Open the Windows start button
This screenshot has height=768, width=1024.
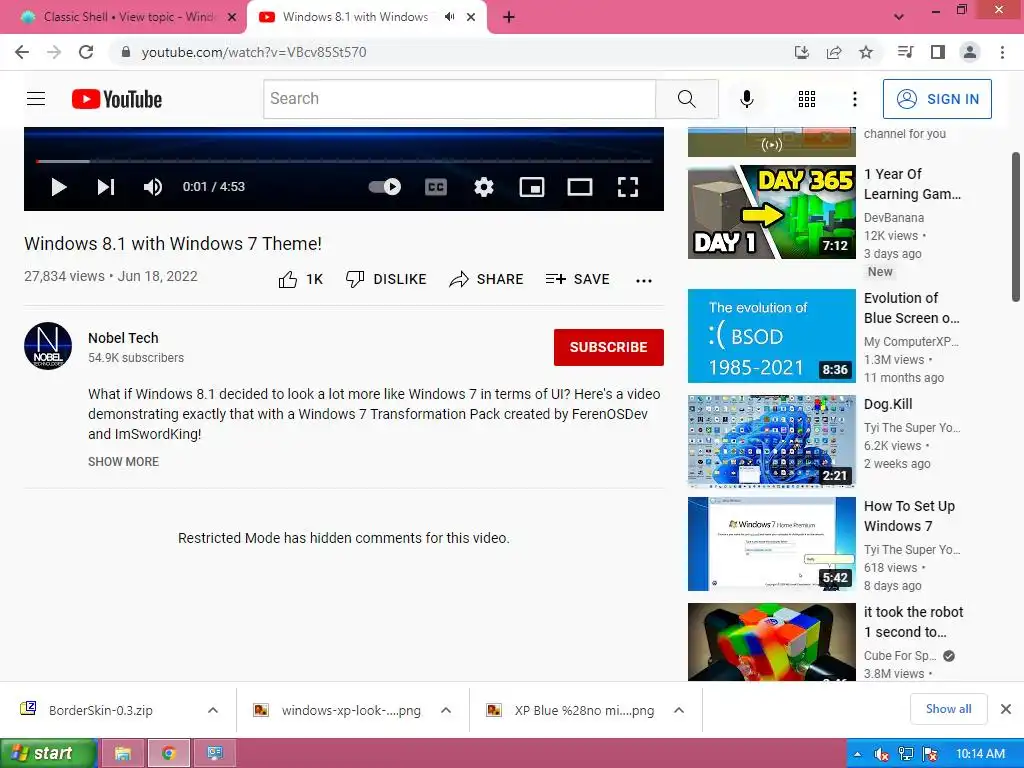(48, 754)
